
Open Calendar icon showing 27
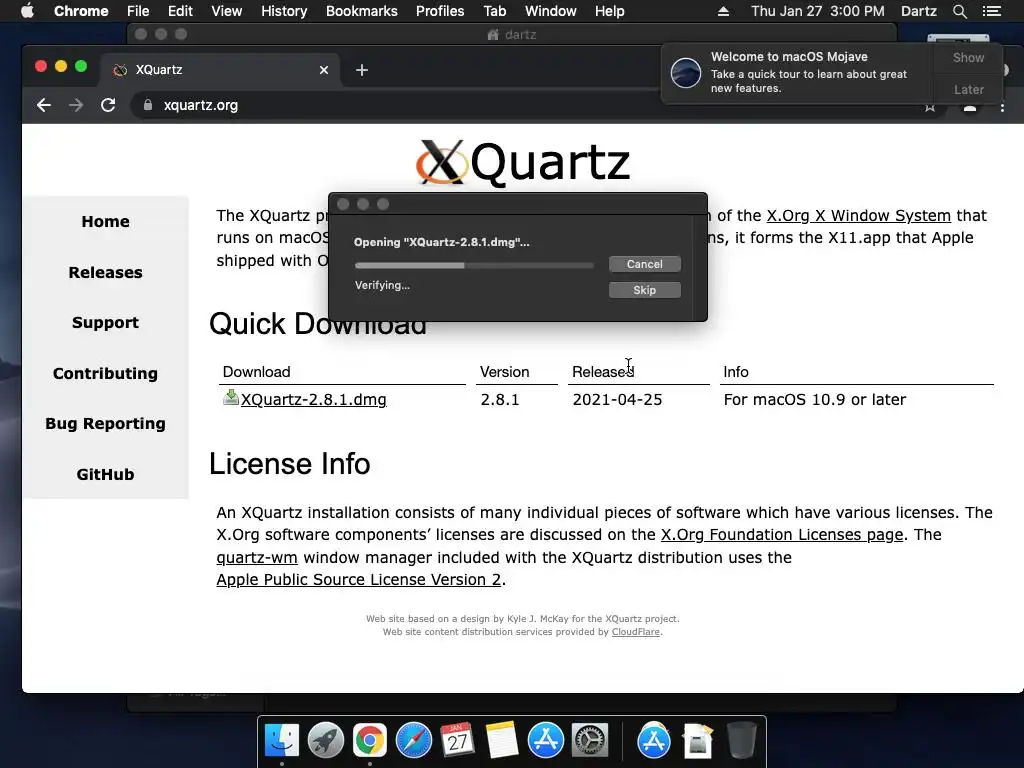coord(457,741)
